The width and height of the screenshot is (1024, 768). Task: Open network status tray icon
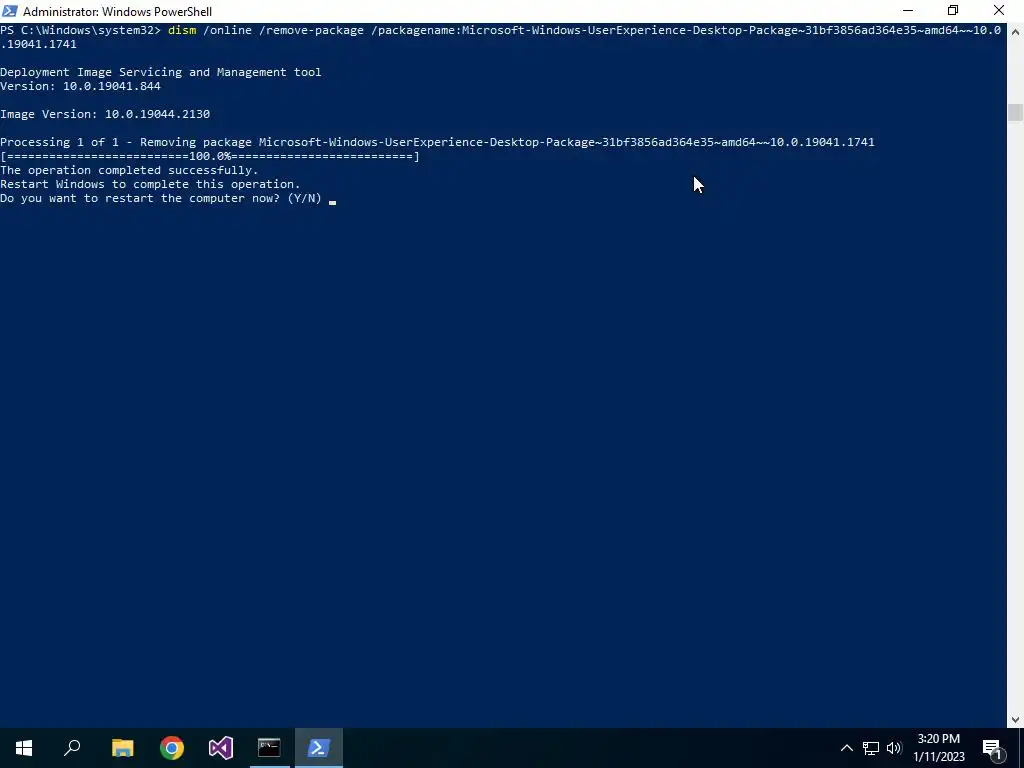coord(871,748)
